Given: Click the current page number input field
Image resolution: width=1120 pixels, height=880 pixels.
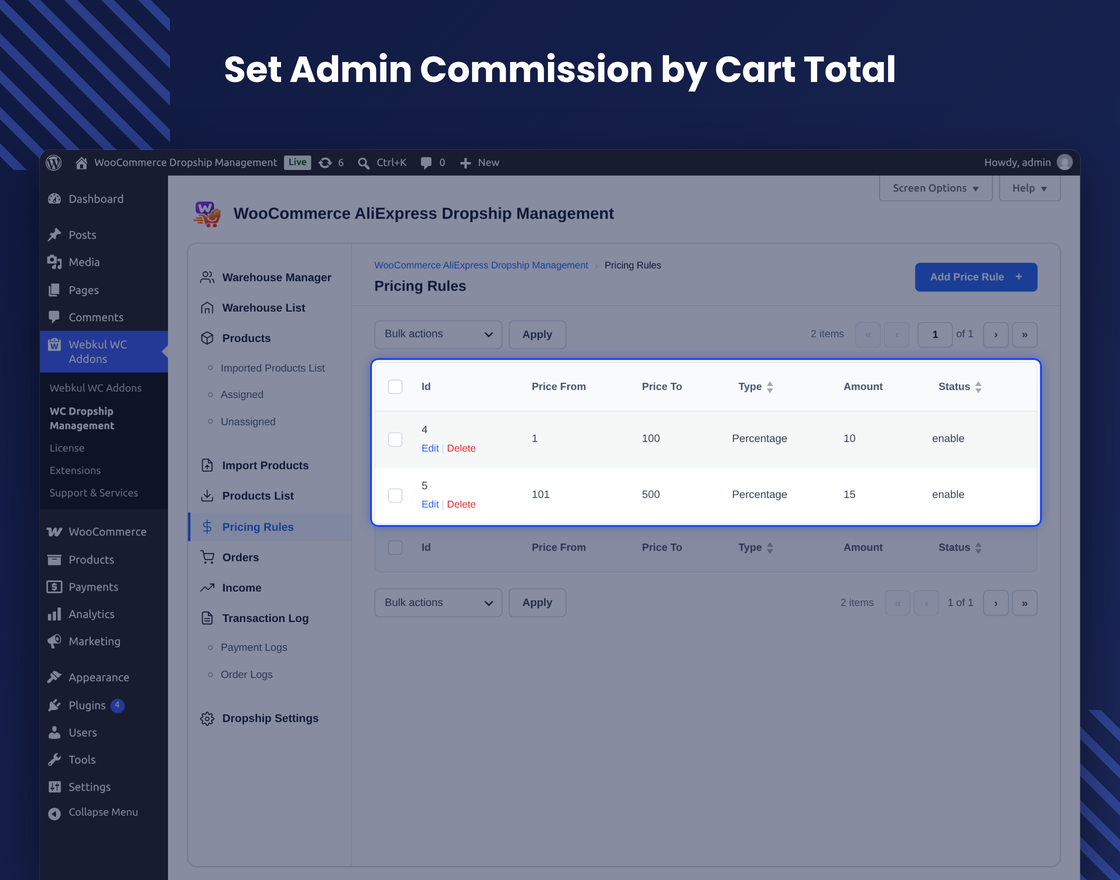Looking at the screenshot, I should (x=934, y=334).
